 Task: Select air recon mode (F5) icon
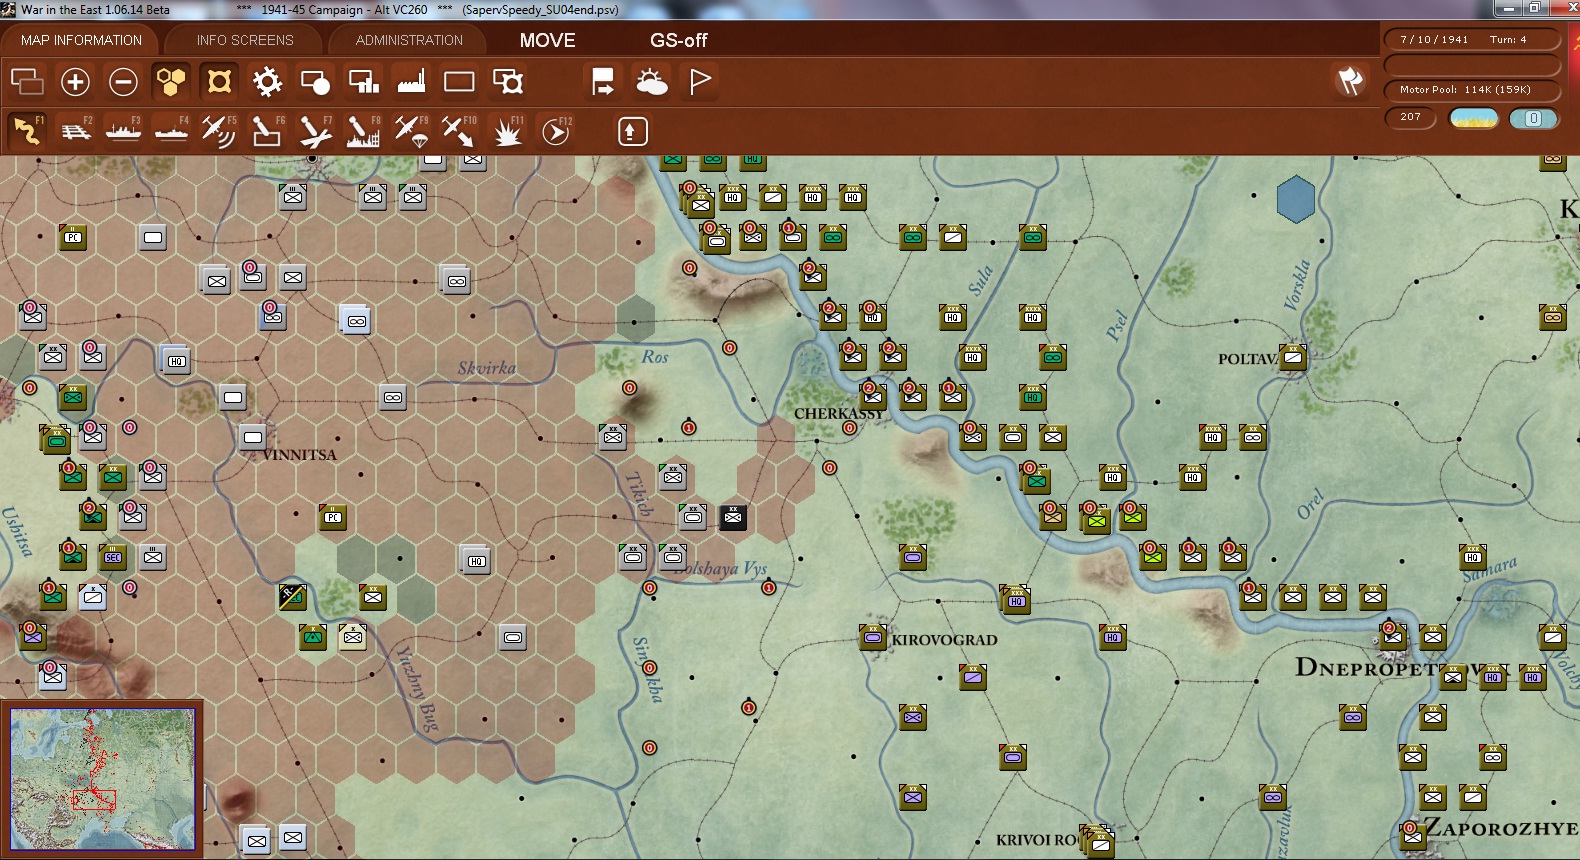(219, 131)
